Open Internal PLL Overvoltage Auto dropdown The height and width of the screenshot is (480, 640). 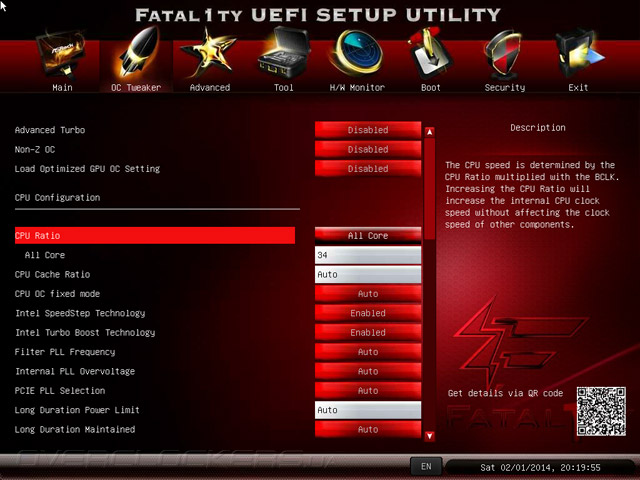(x=368, y=371)
